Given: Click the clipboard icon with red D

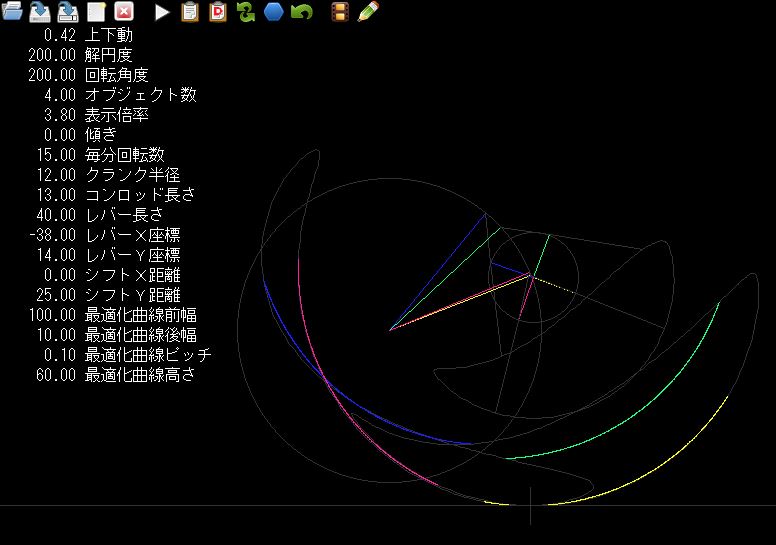Looking at the screenshot, I should coord(218,11).
